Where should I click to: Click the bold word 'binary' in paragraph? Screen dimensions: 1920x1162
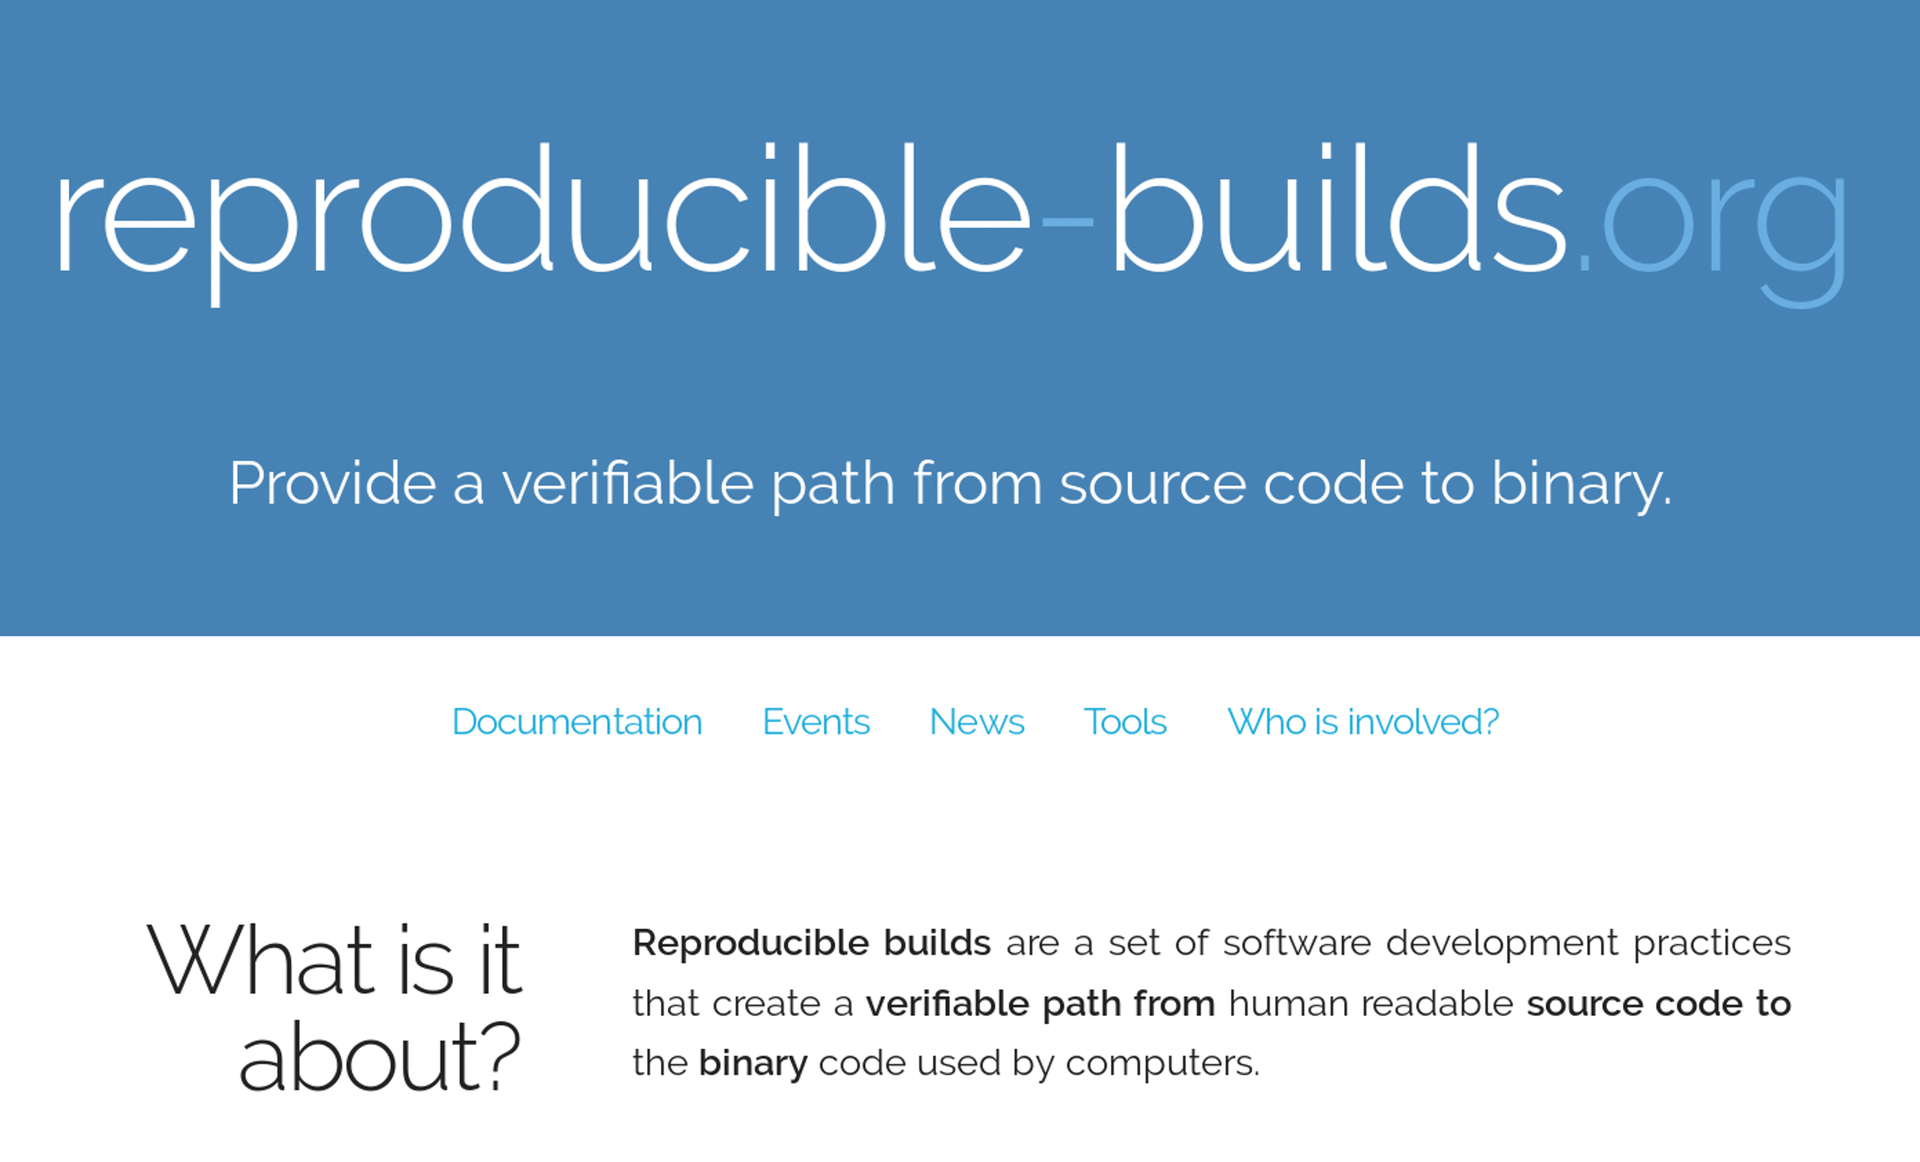coord(752,1063)
